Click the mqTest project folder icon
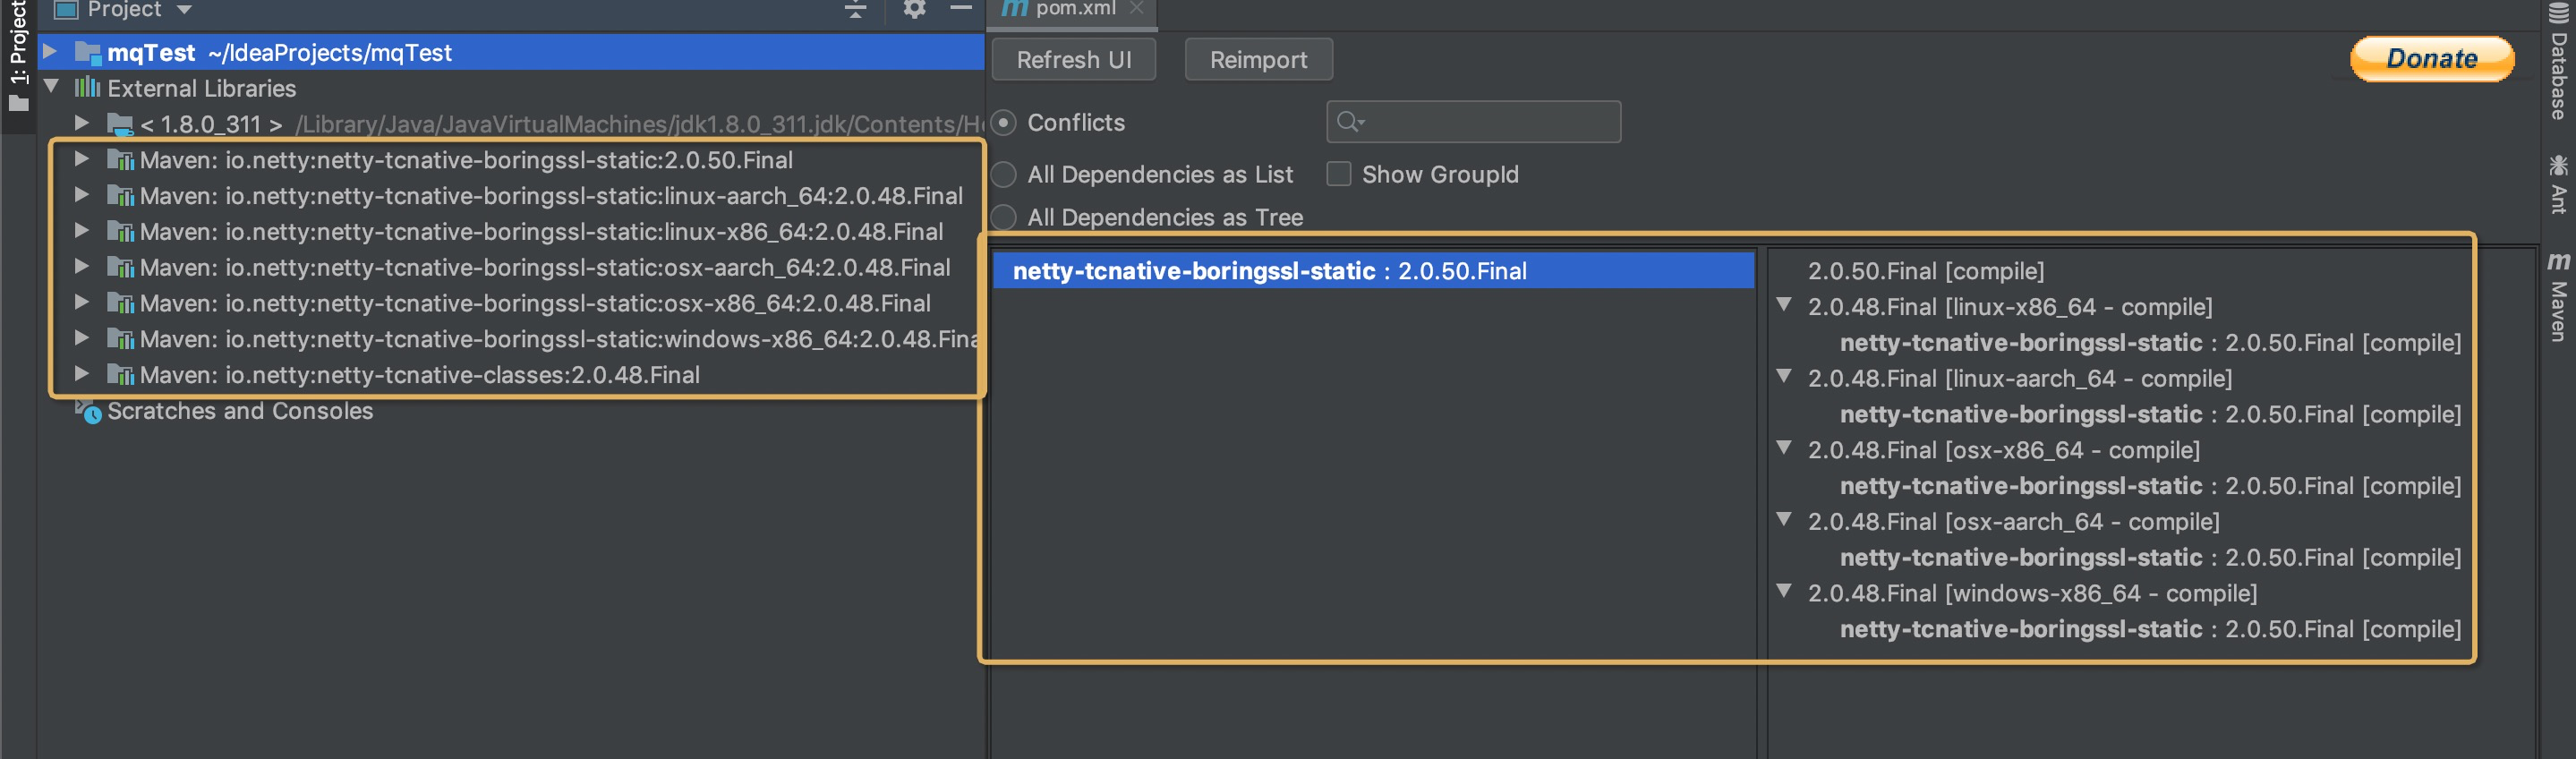2576x759 pixels. tap(88, 52)
